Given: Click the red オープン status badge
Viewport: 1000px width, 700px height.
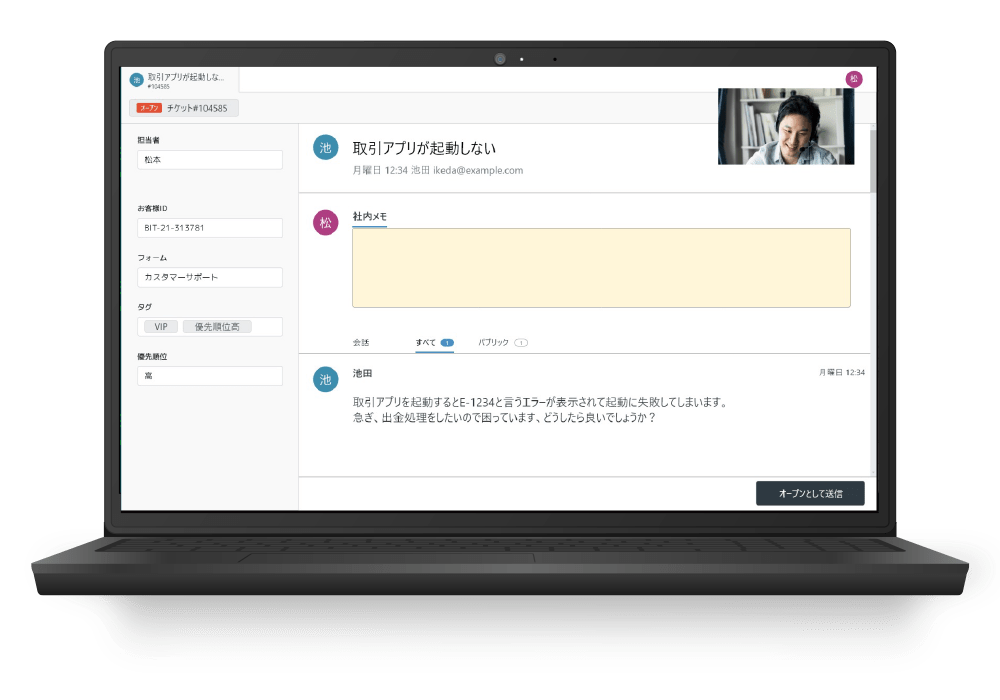Looking at the screenshot, I should point(149,108).
